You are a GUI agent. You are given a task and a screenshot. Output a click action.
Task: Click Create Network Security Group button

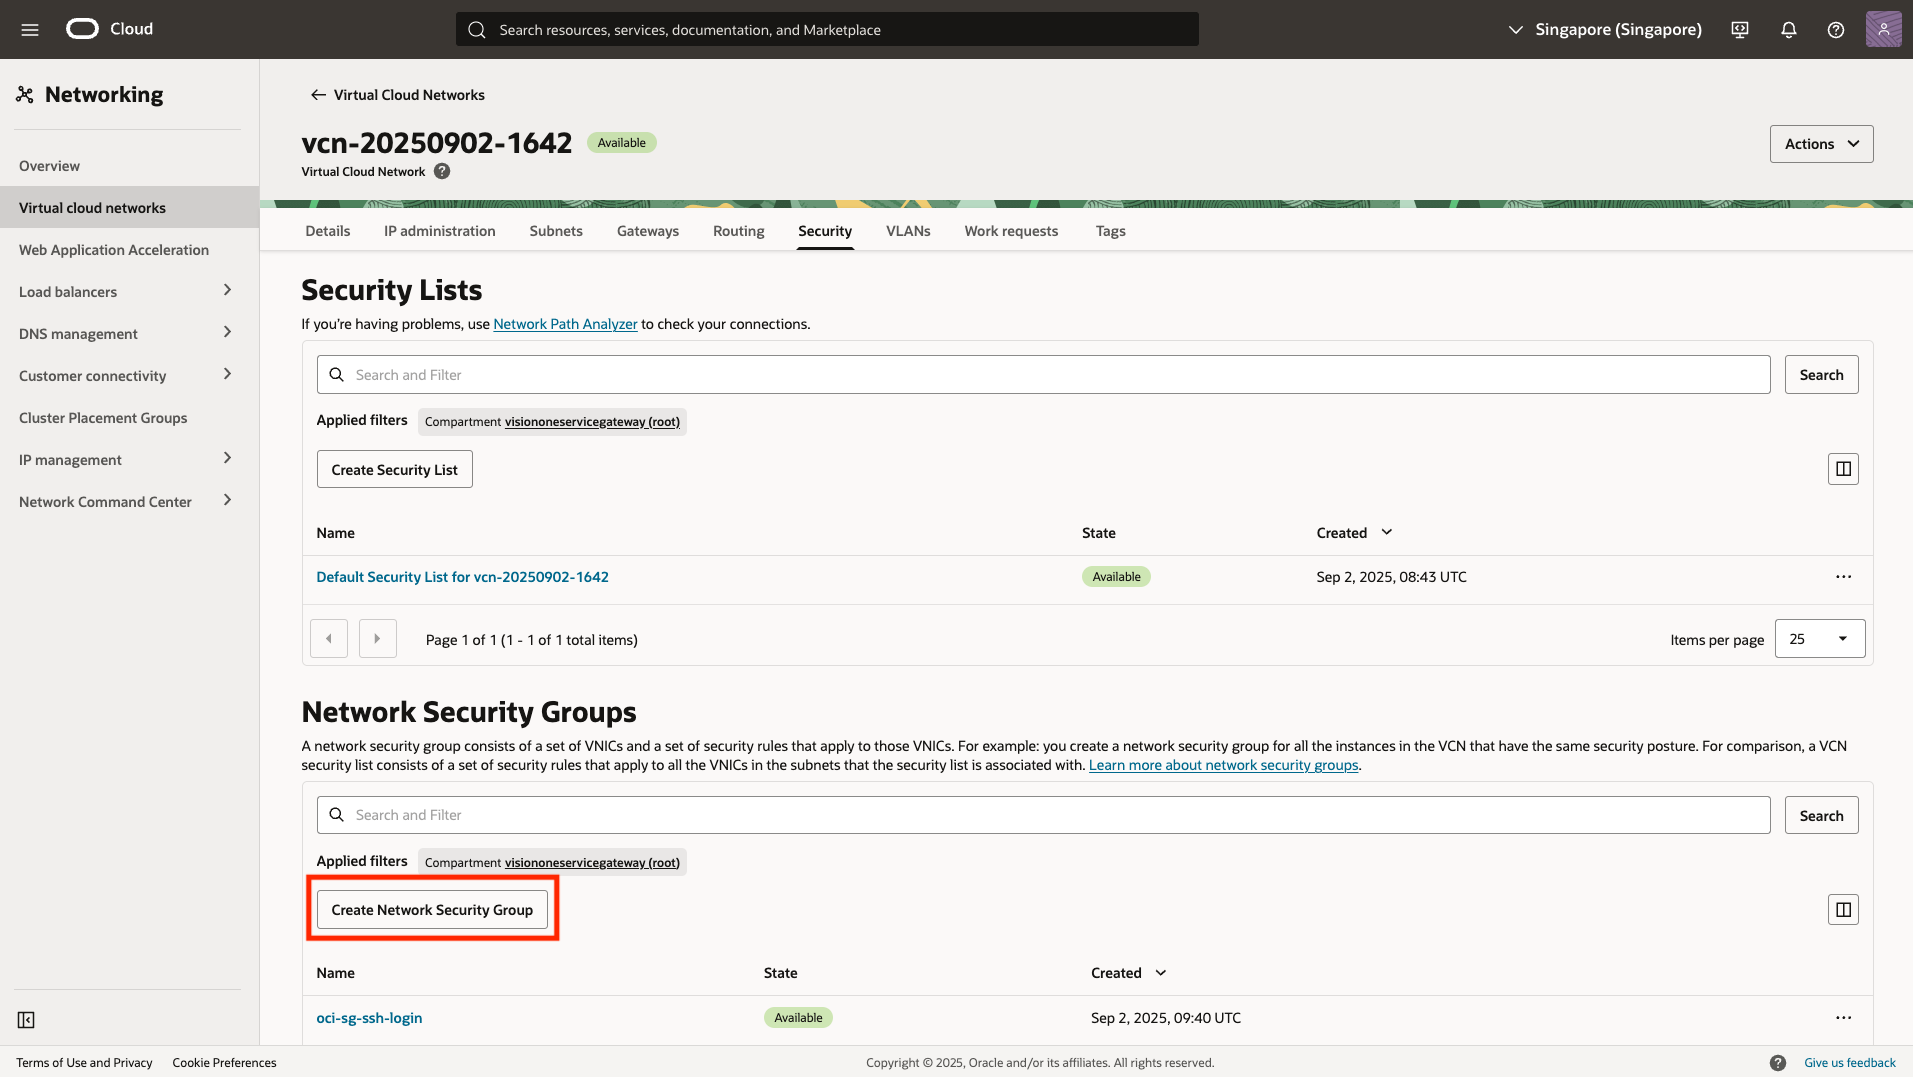point(432,910)
